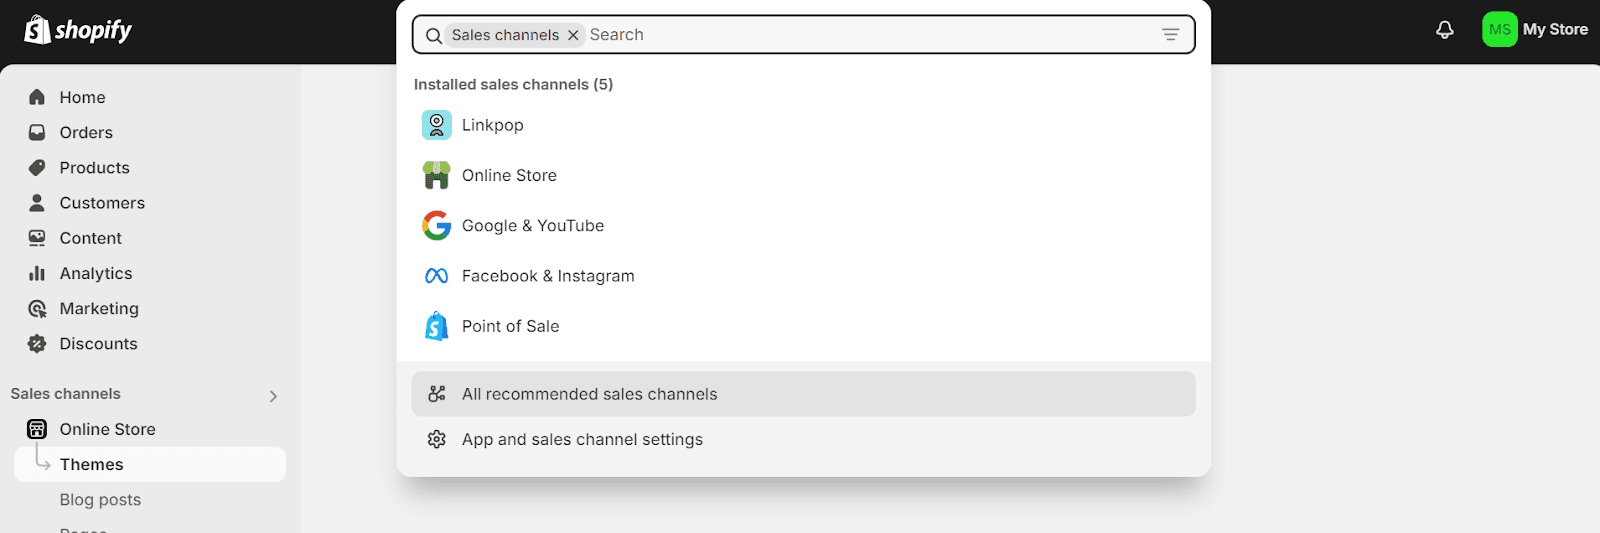Click the Sales channels sidebar heading
The width and height of the screenshot is (1600, 533).
[66, 394]
